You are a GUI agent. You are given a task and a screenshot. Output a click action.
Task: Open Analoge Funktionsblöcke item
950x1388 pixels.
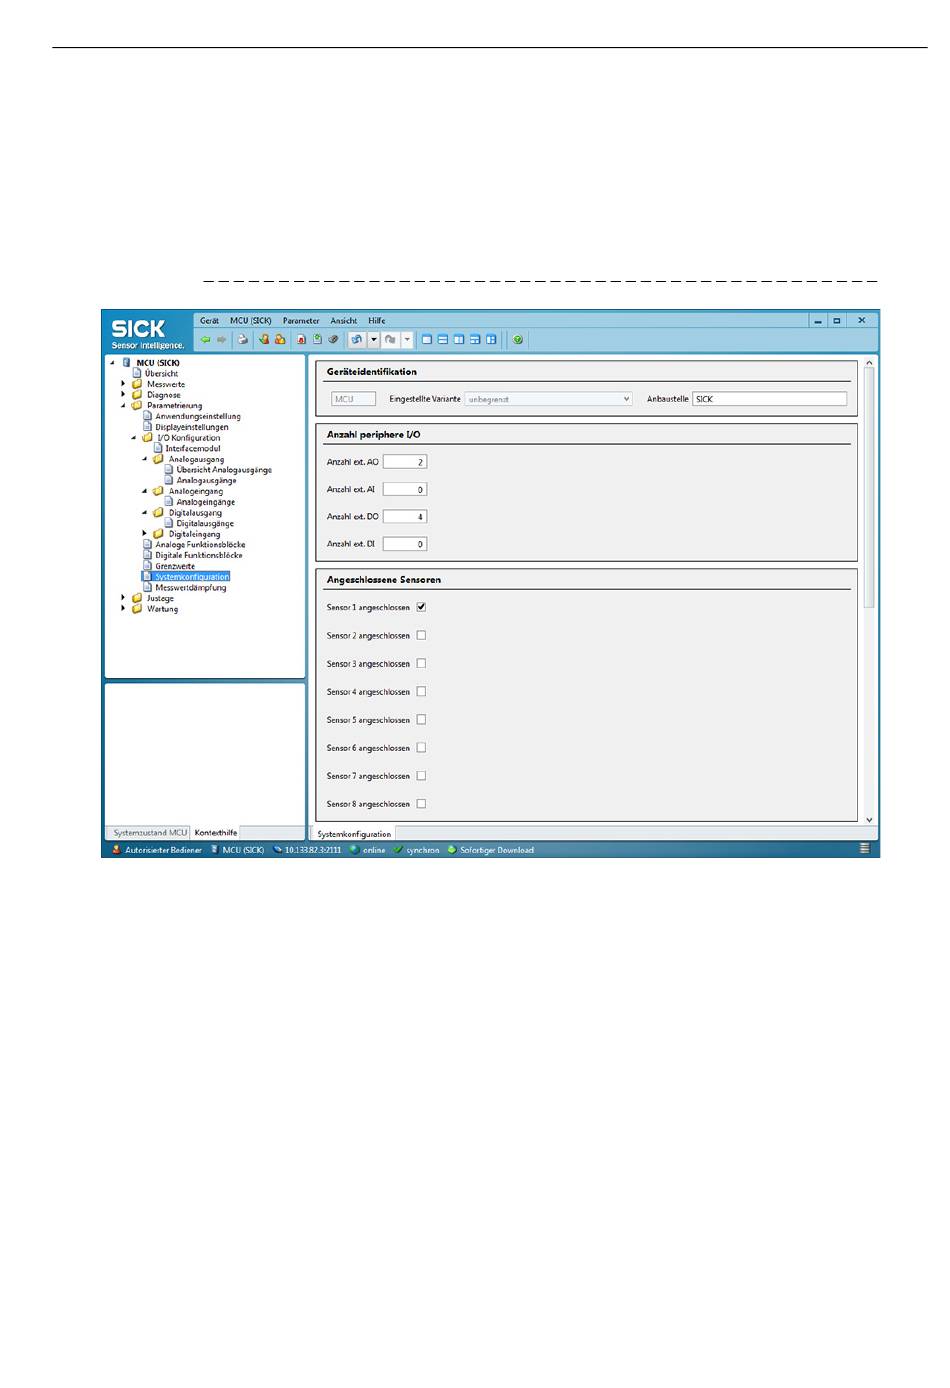(x=200, y=545)
